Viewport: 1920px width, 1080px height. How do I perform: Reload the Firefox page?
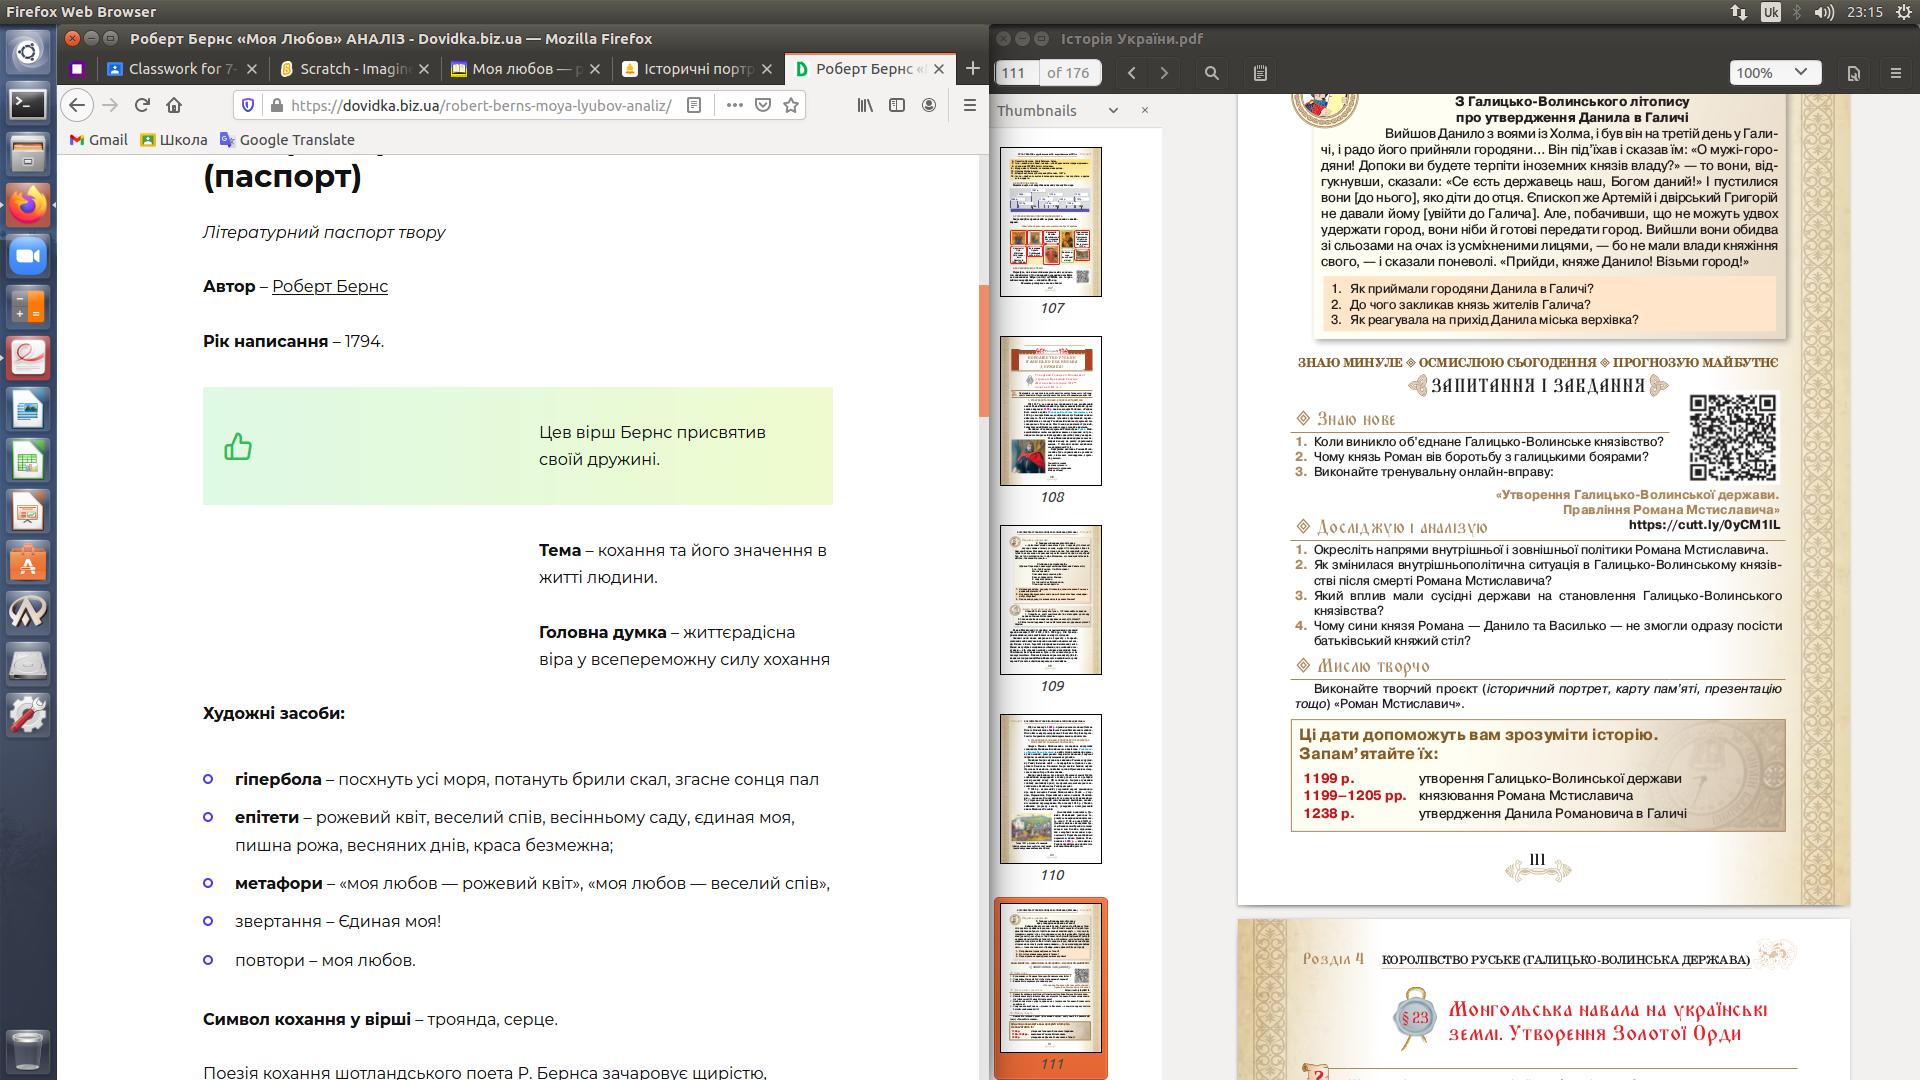pyautogui.click(x=142, y=105)
